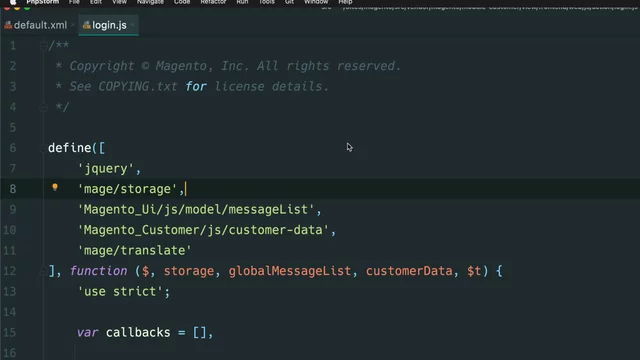This screenshot has height=360, width=640.
Task: Click the 'Magento_Ui/js/model/messageList' string
Action: tap(196, 210)
